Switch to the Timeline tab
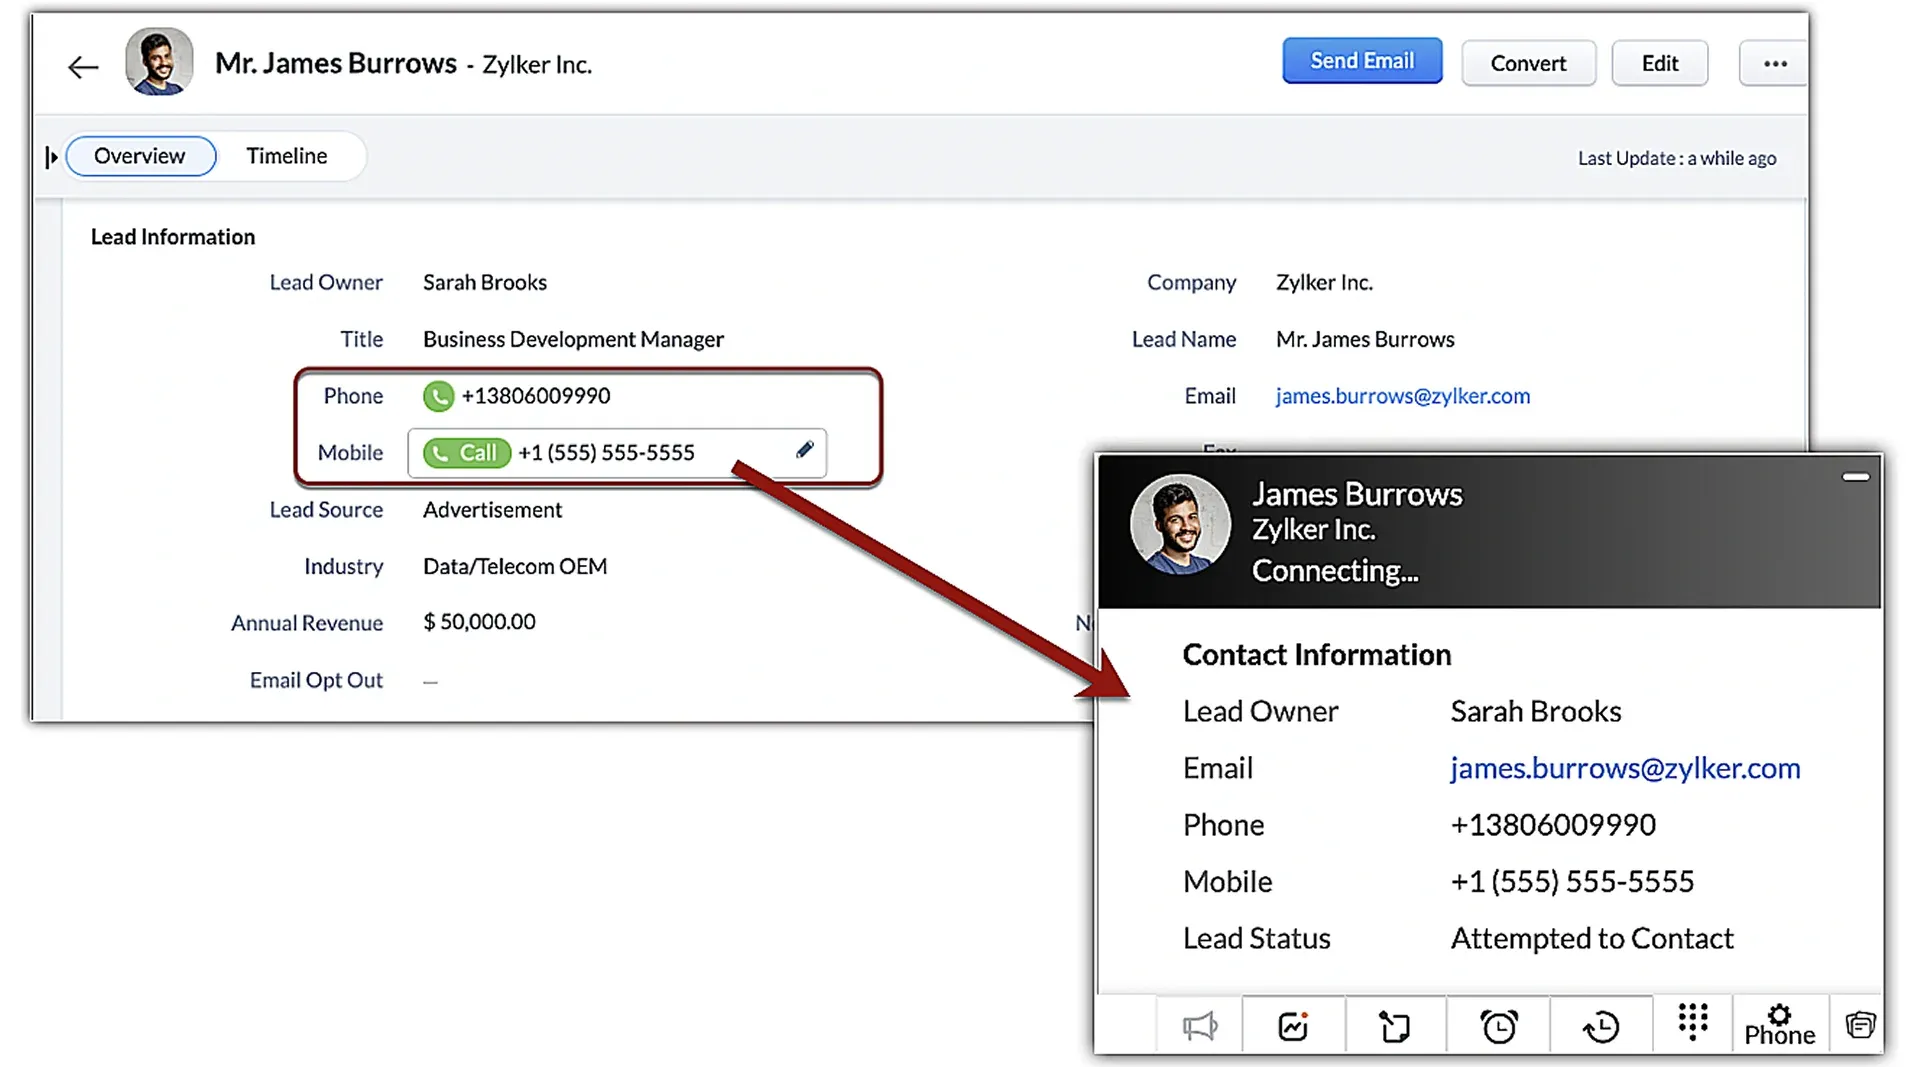This screenshot has width=1920, height=1067. click(x=287, y=156)
